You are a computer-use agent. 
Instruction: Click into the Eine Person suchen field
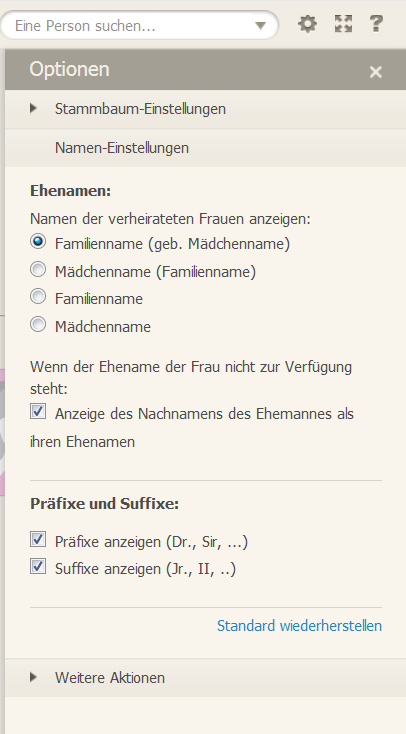[132, 25]
